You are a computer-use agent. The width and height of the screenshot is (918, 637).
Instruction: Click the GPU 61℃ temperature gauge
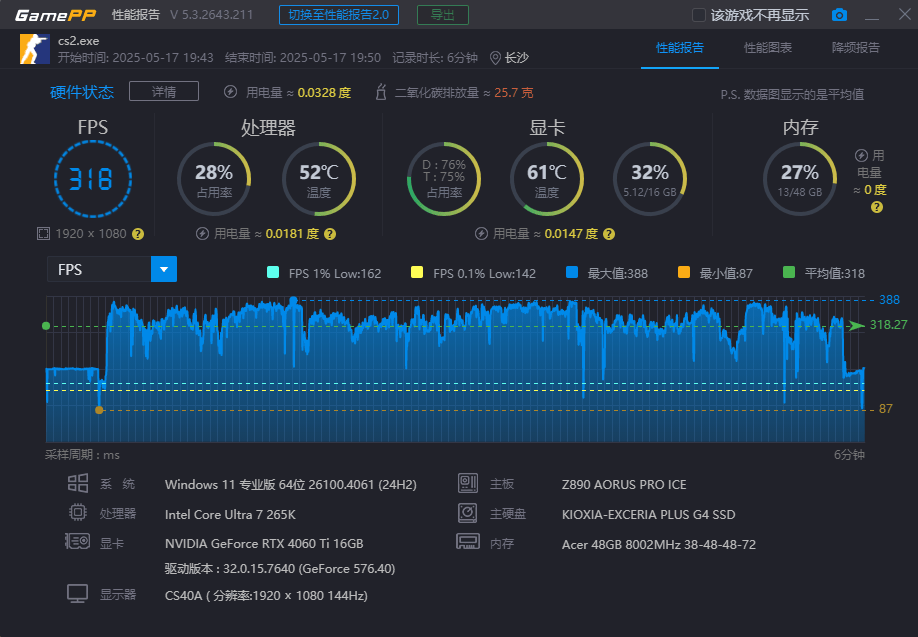coord(547,179)
